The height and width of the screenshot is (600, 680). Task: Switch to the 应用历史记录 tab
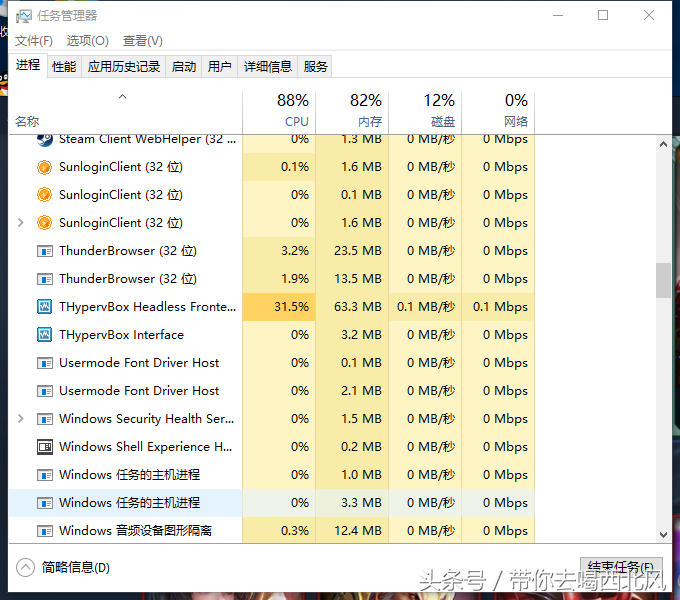(x=124, y=67)
